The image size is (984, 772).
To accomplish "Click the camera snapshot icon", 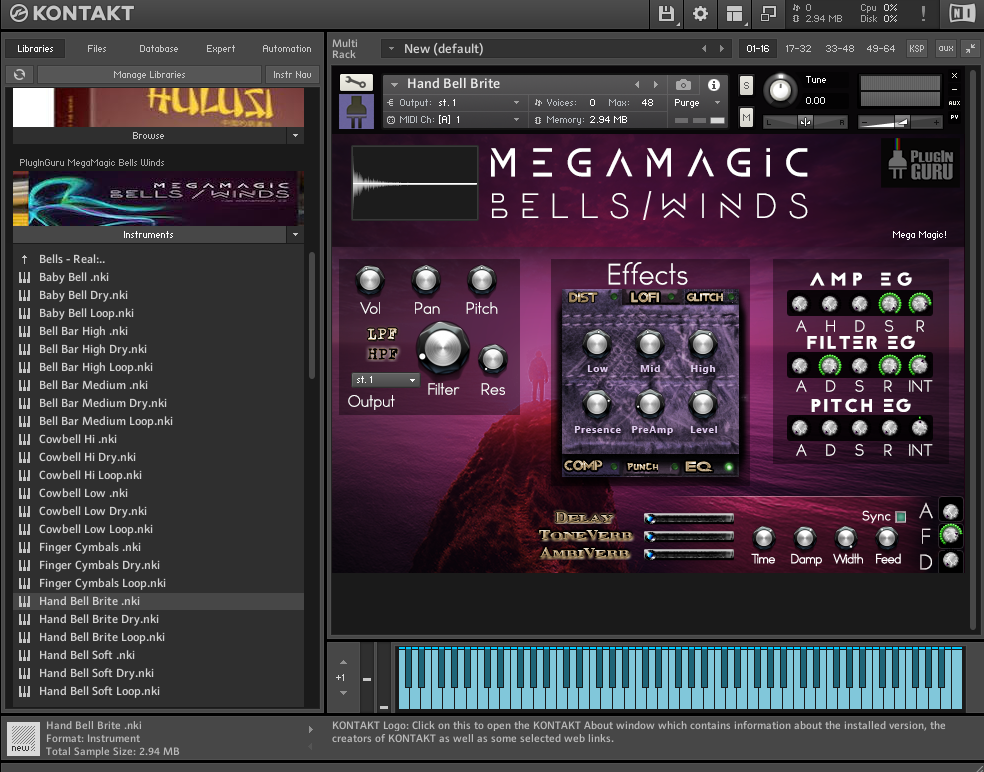I will pyautogui.click(x=683, y=84).
